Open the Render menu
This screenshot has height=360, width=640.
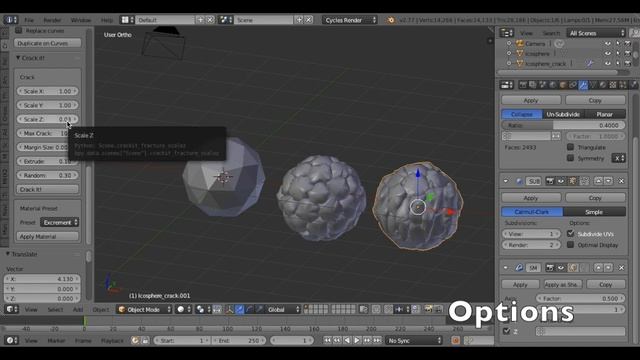coord(52,20)
